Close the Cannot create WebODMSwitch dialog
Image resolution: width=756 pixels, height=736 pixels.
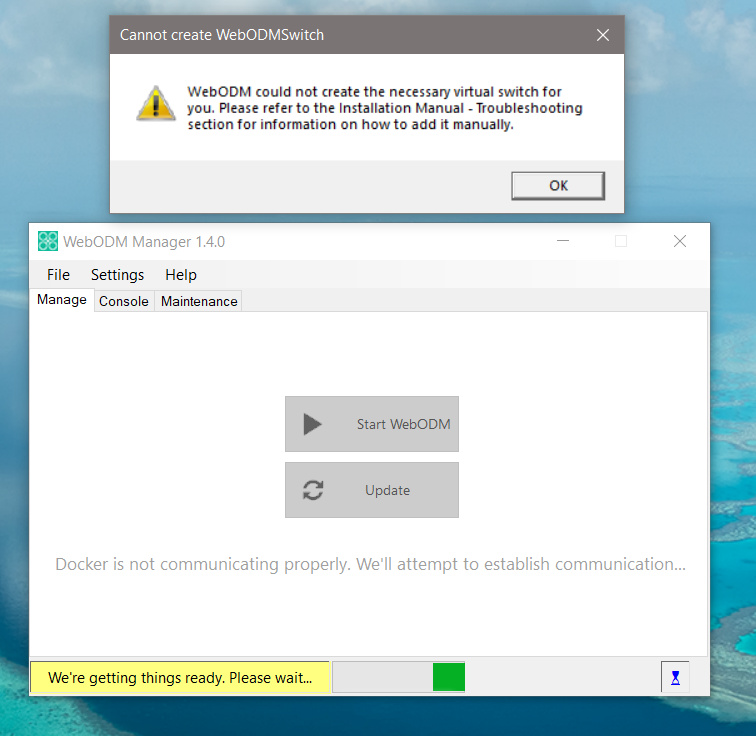click(602, 35)
